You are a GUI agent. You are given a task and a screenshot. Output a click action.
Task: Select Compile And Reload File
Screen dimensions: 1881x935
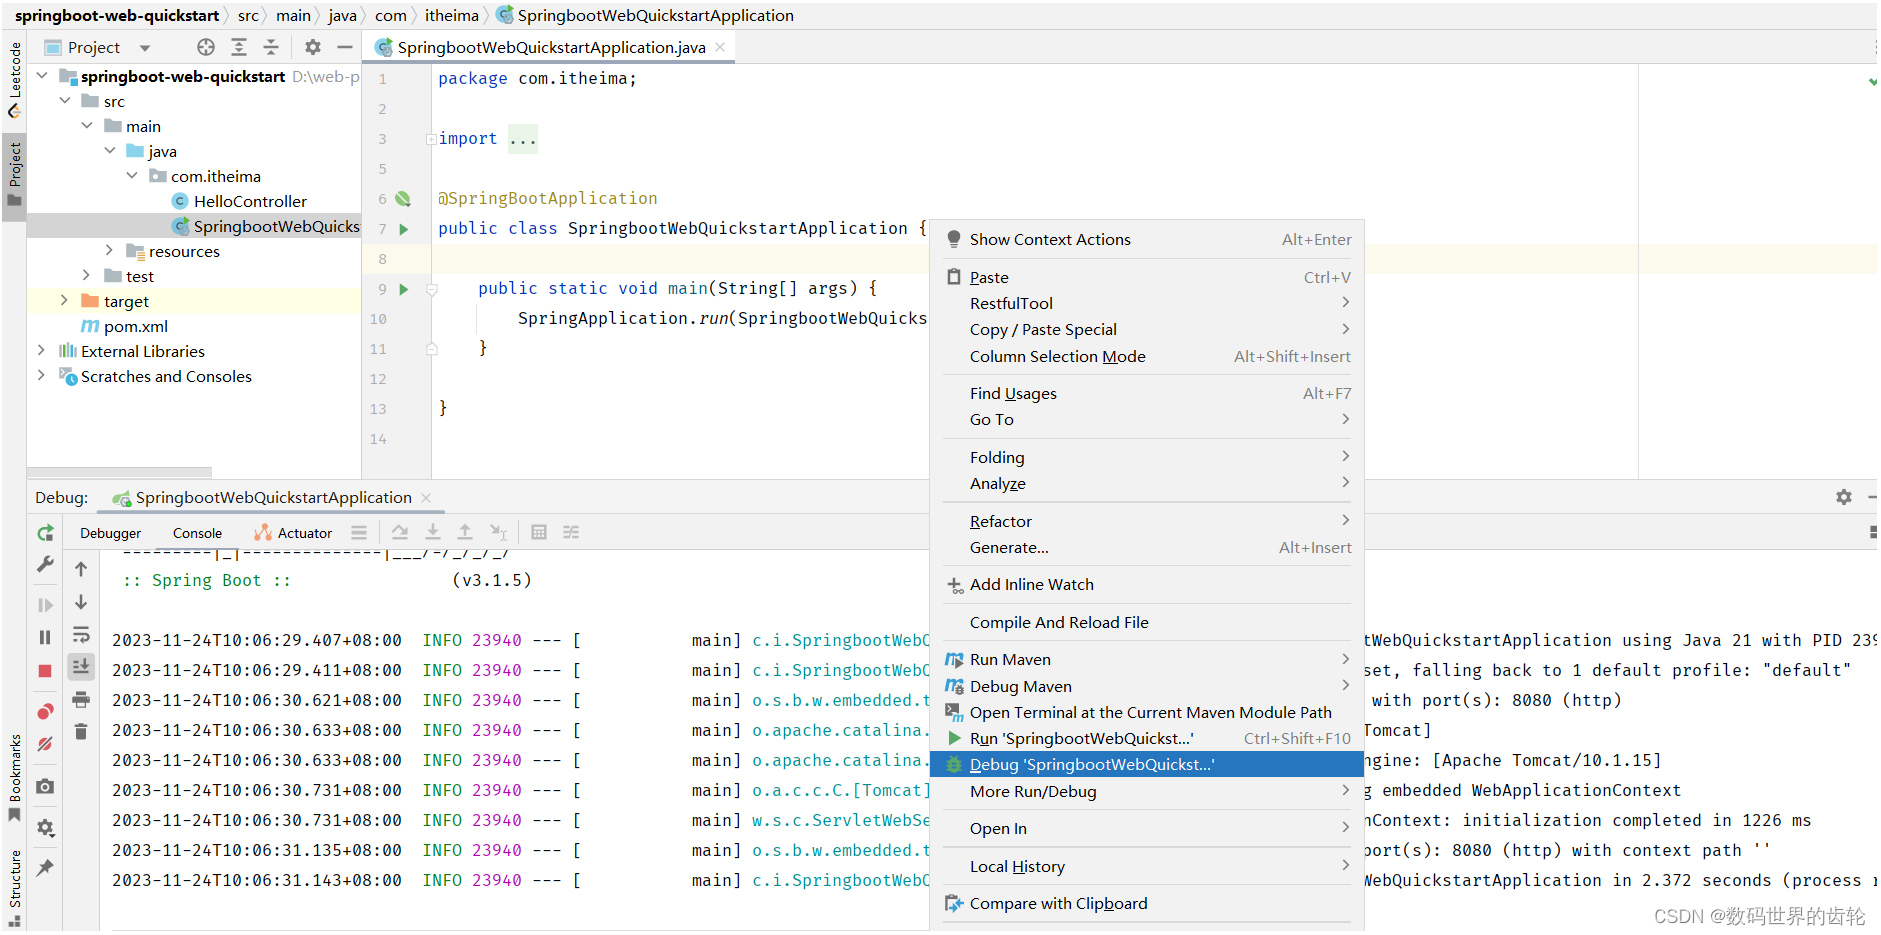pyautogui.click(x=1147, y=623)
